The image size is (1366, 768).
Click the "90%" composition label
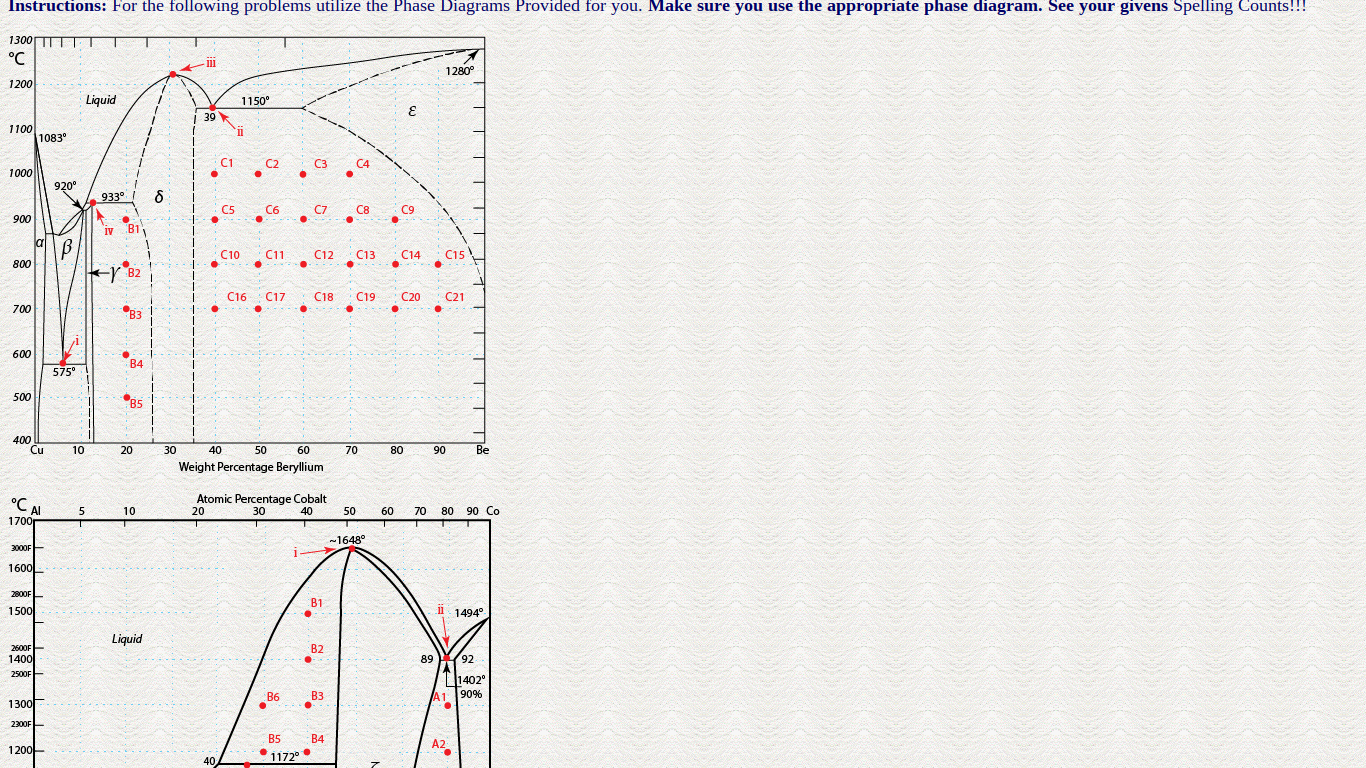point(471,694)
